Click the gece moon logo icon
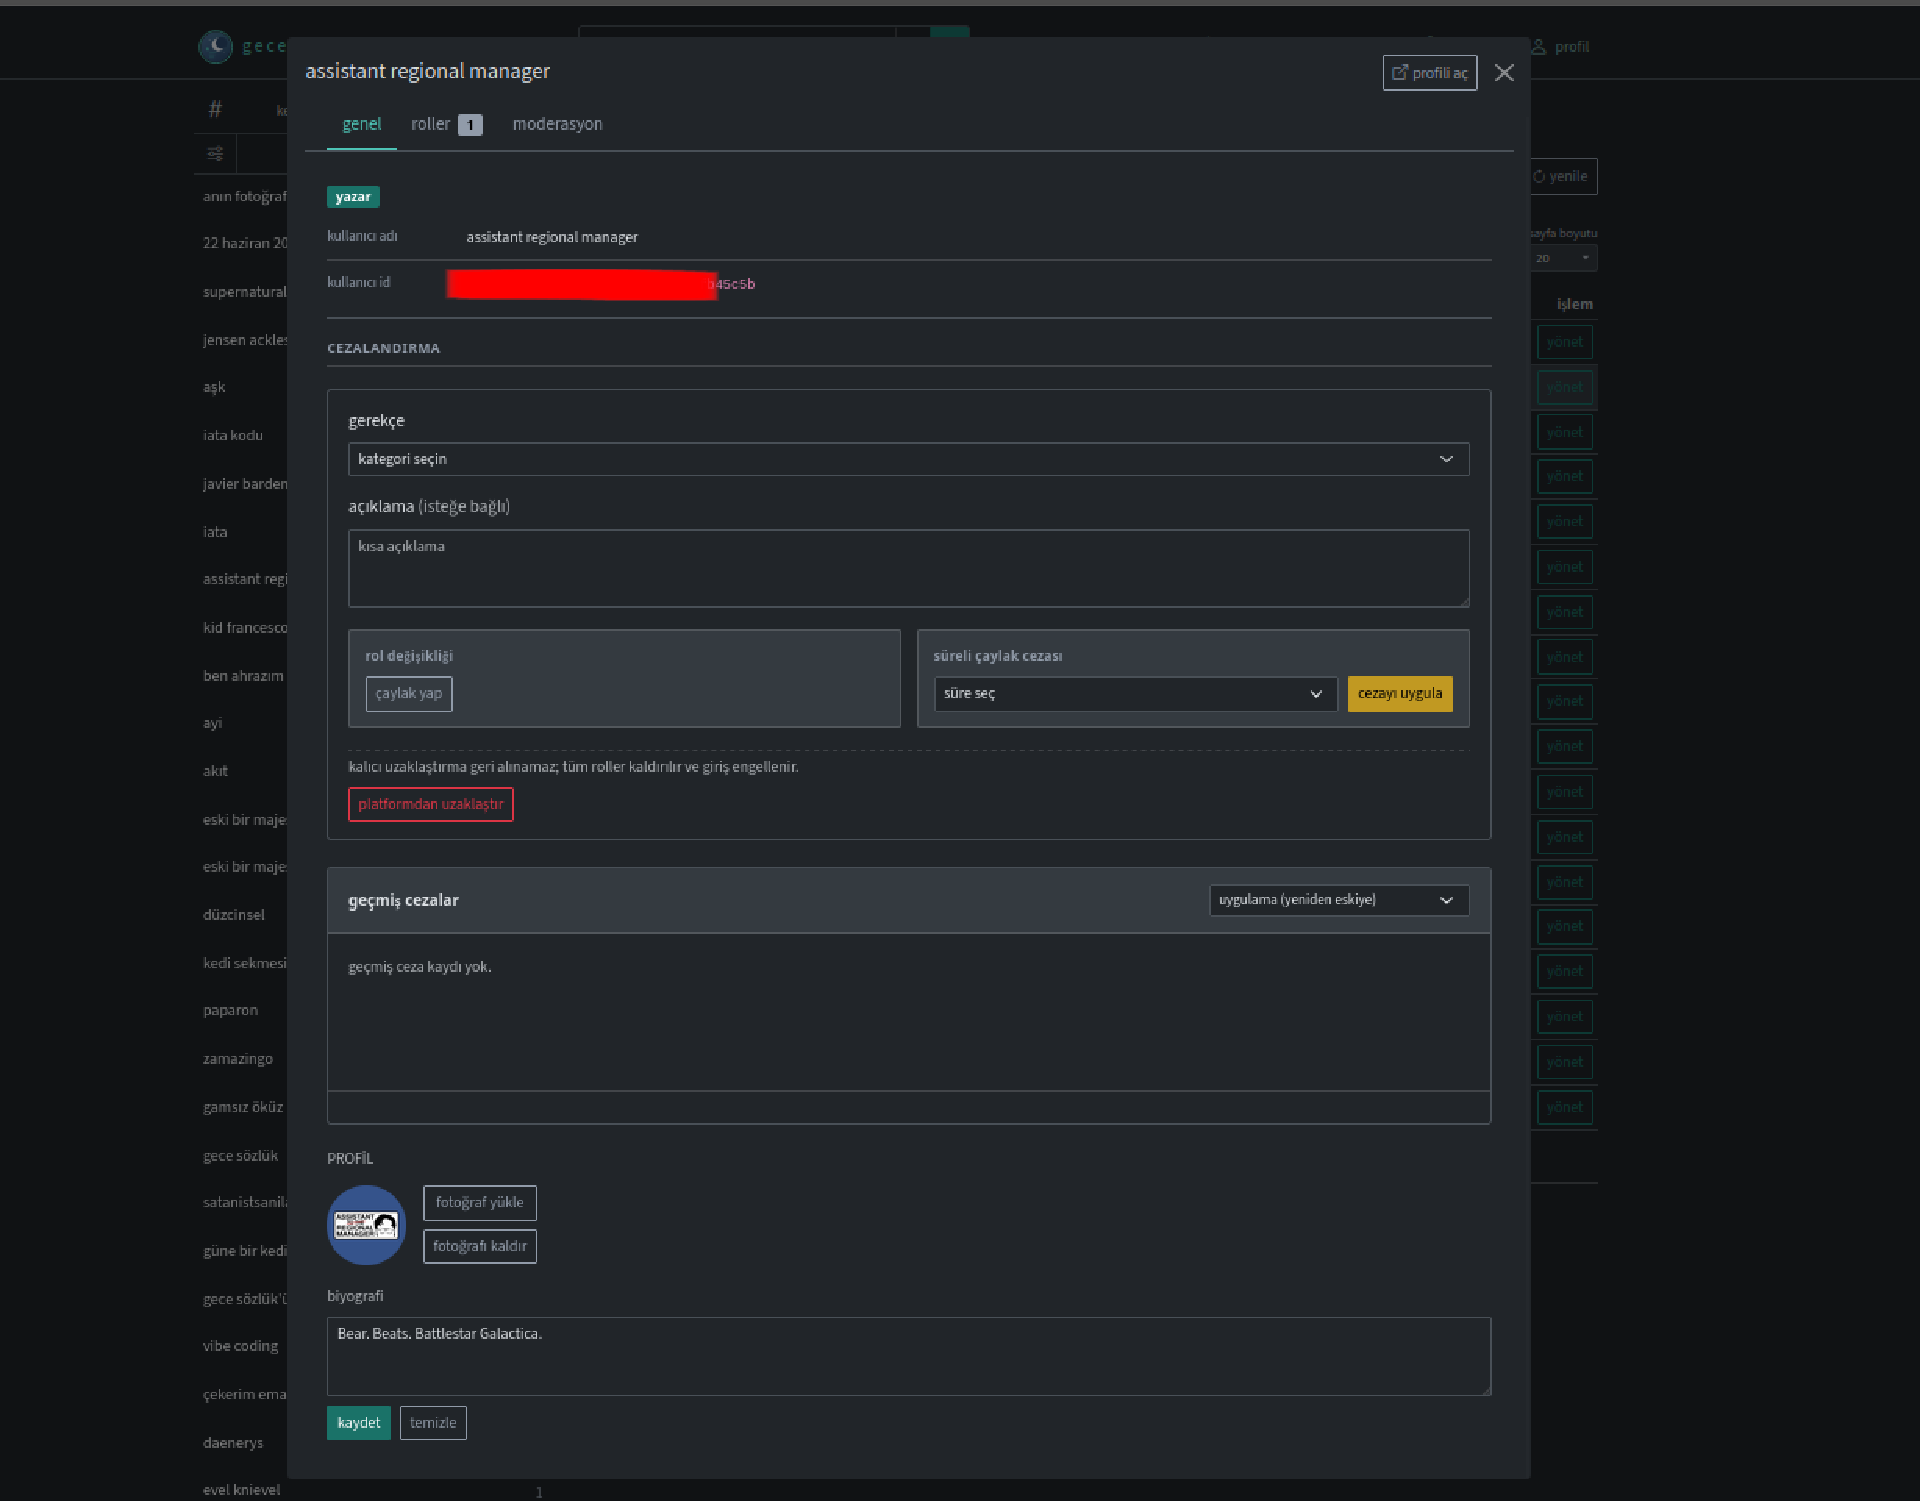The image size is (1920, 1501). (x=215, y=46)
